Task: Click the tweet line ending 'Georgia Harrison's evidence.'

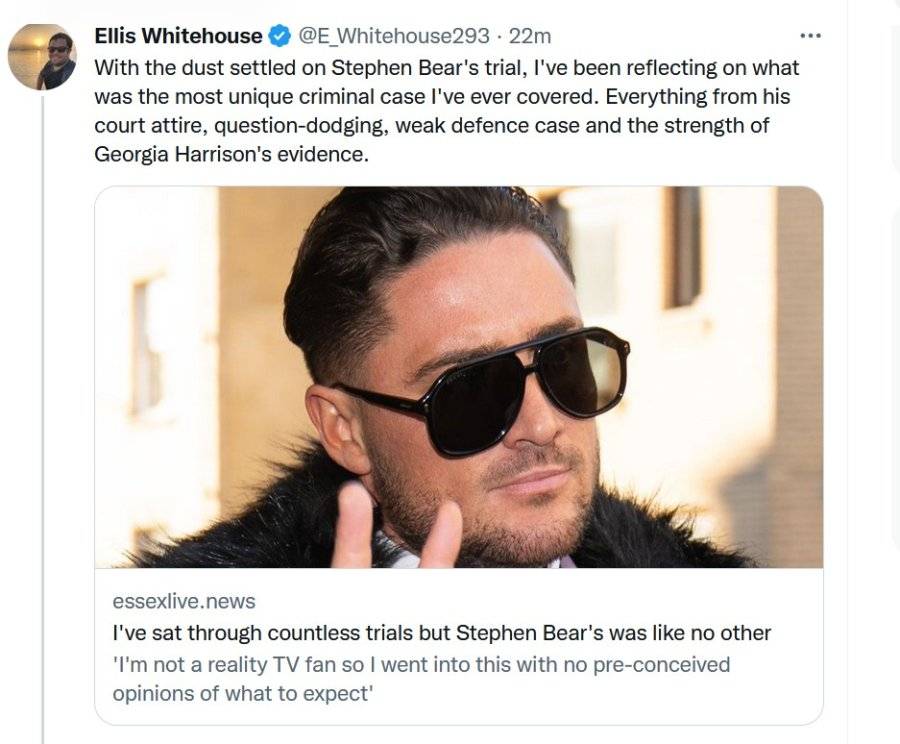Action: (231, 154)
